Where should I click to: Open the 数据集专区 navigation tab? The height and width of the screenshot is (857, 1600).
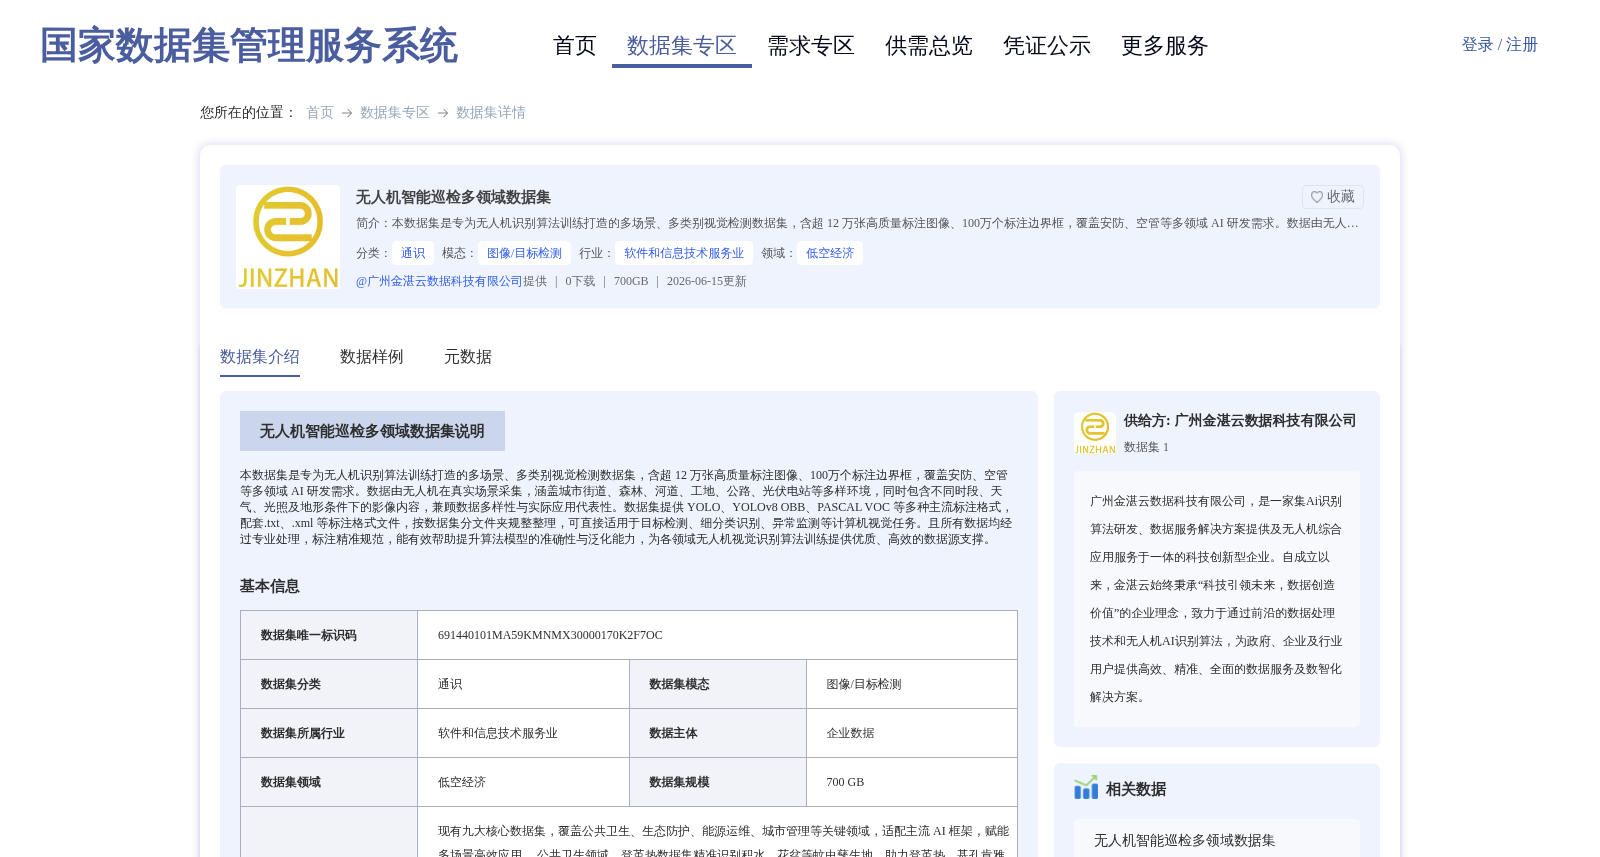tap(682, 46)
